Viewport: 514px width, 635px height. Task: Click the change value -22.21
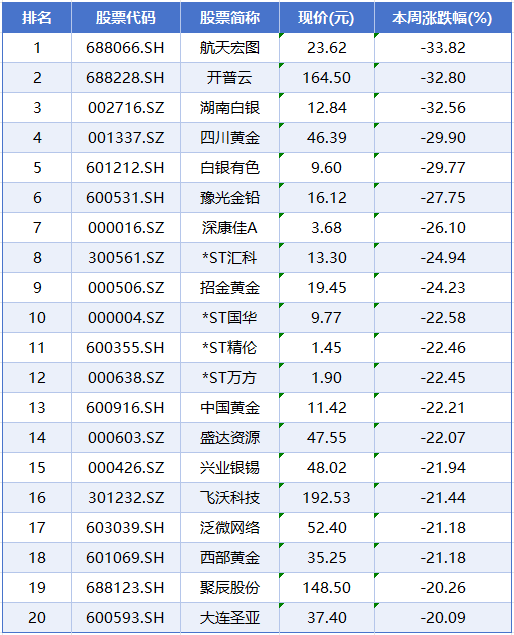coord(443,407)
